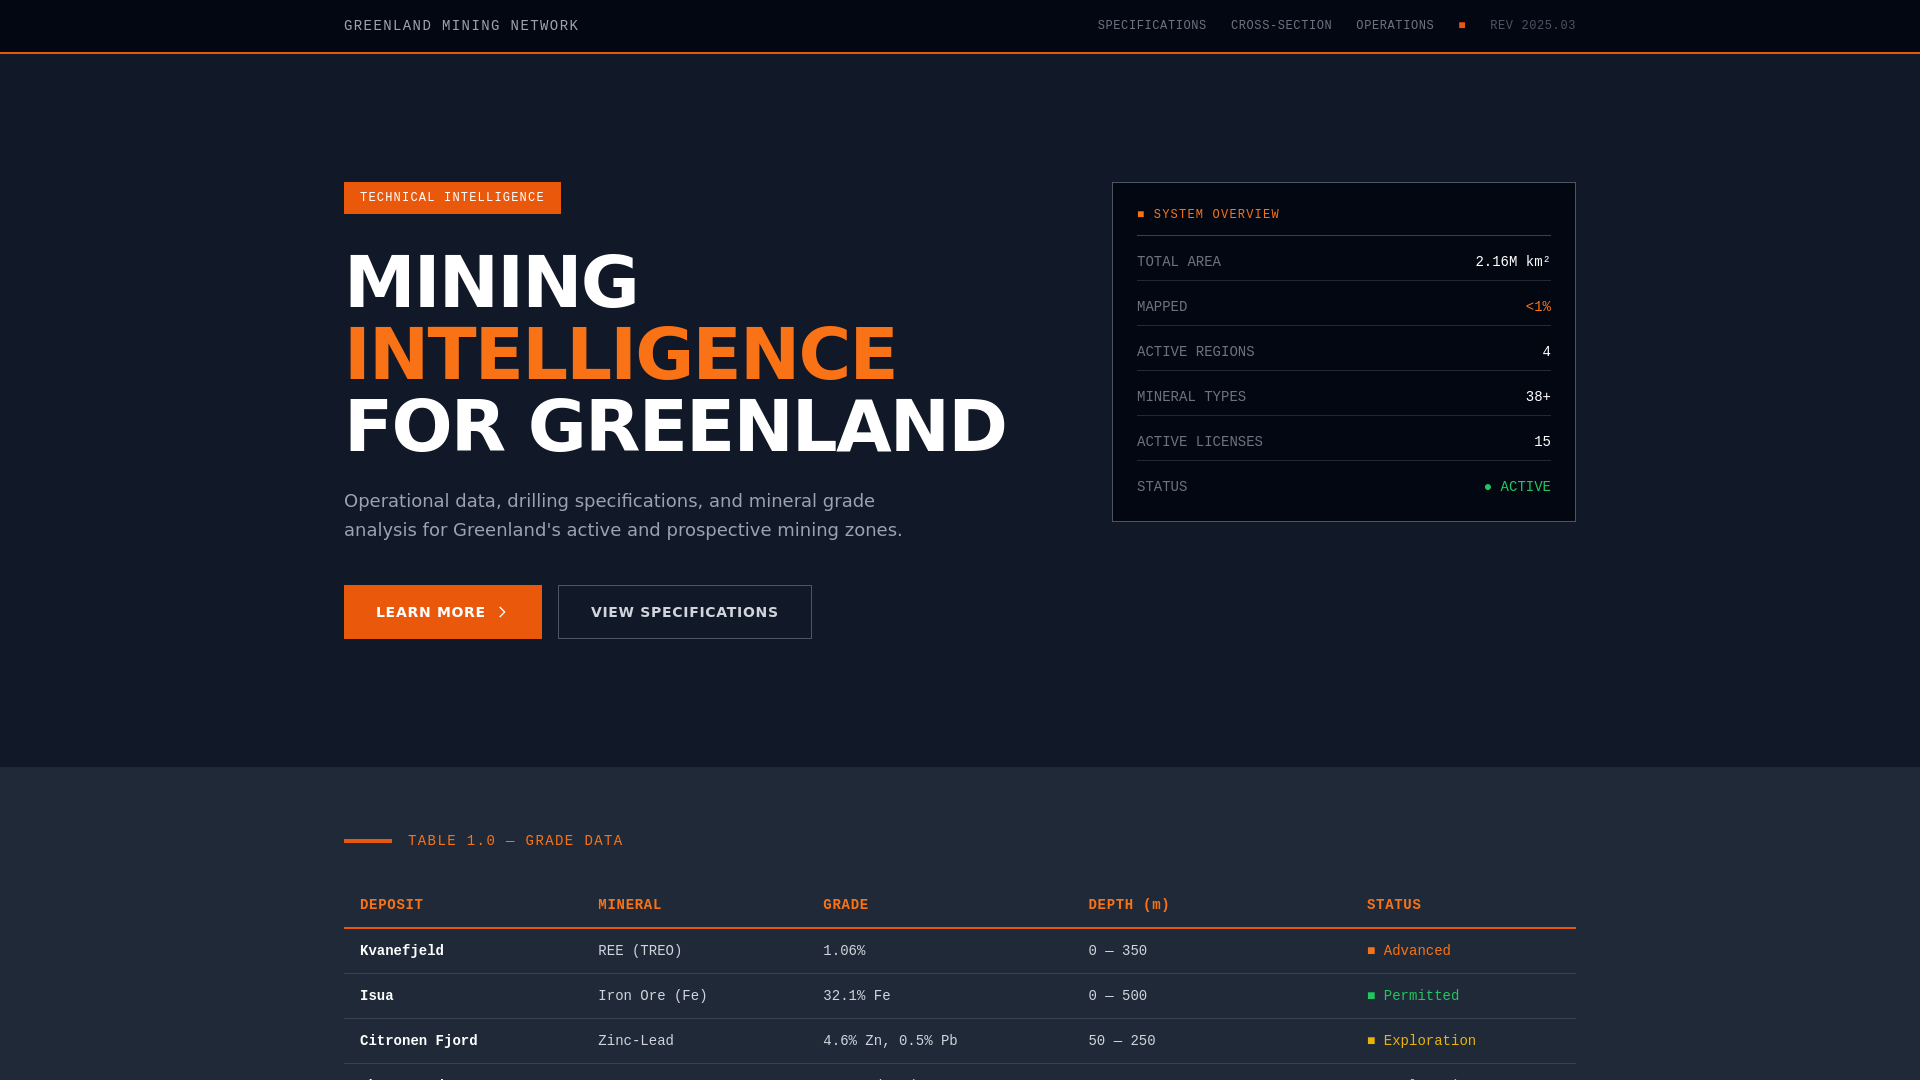Image resolution: width=1920 pixels, height=1080 pixels.
Task: Select the Citronen Fjord deposit name
Action: point(419,1041)
